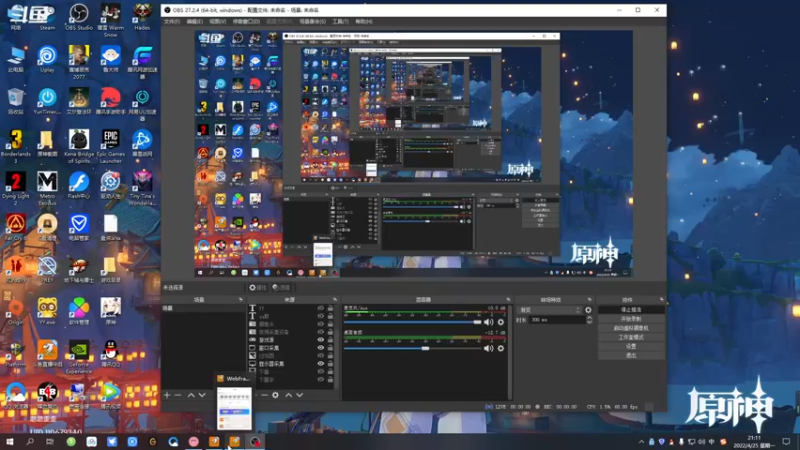This screenshot has height=450, width=800.
Task: Open taskbar search magnifier
Action: click(30, 442)
